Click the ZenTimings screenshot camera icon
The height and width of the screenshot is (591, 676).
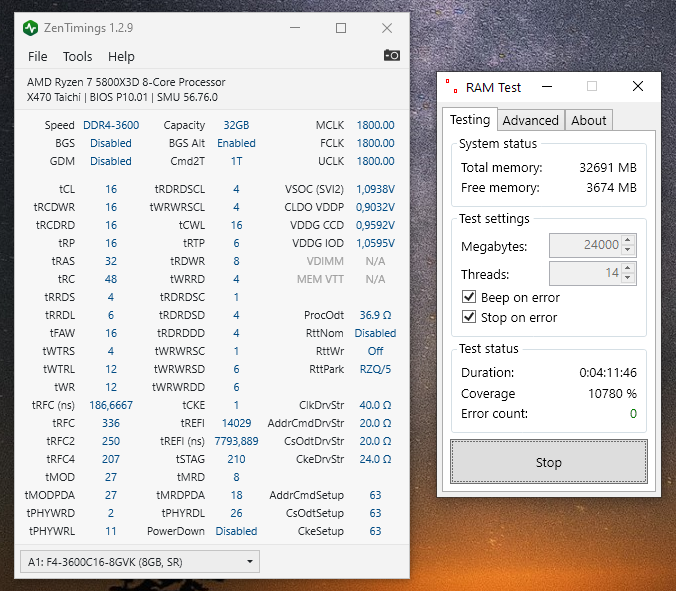tap(391, 56)
